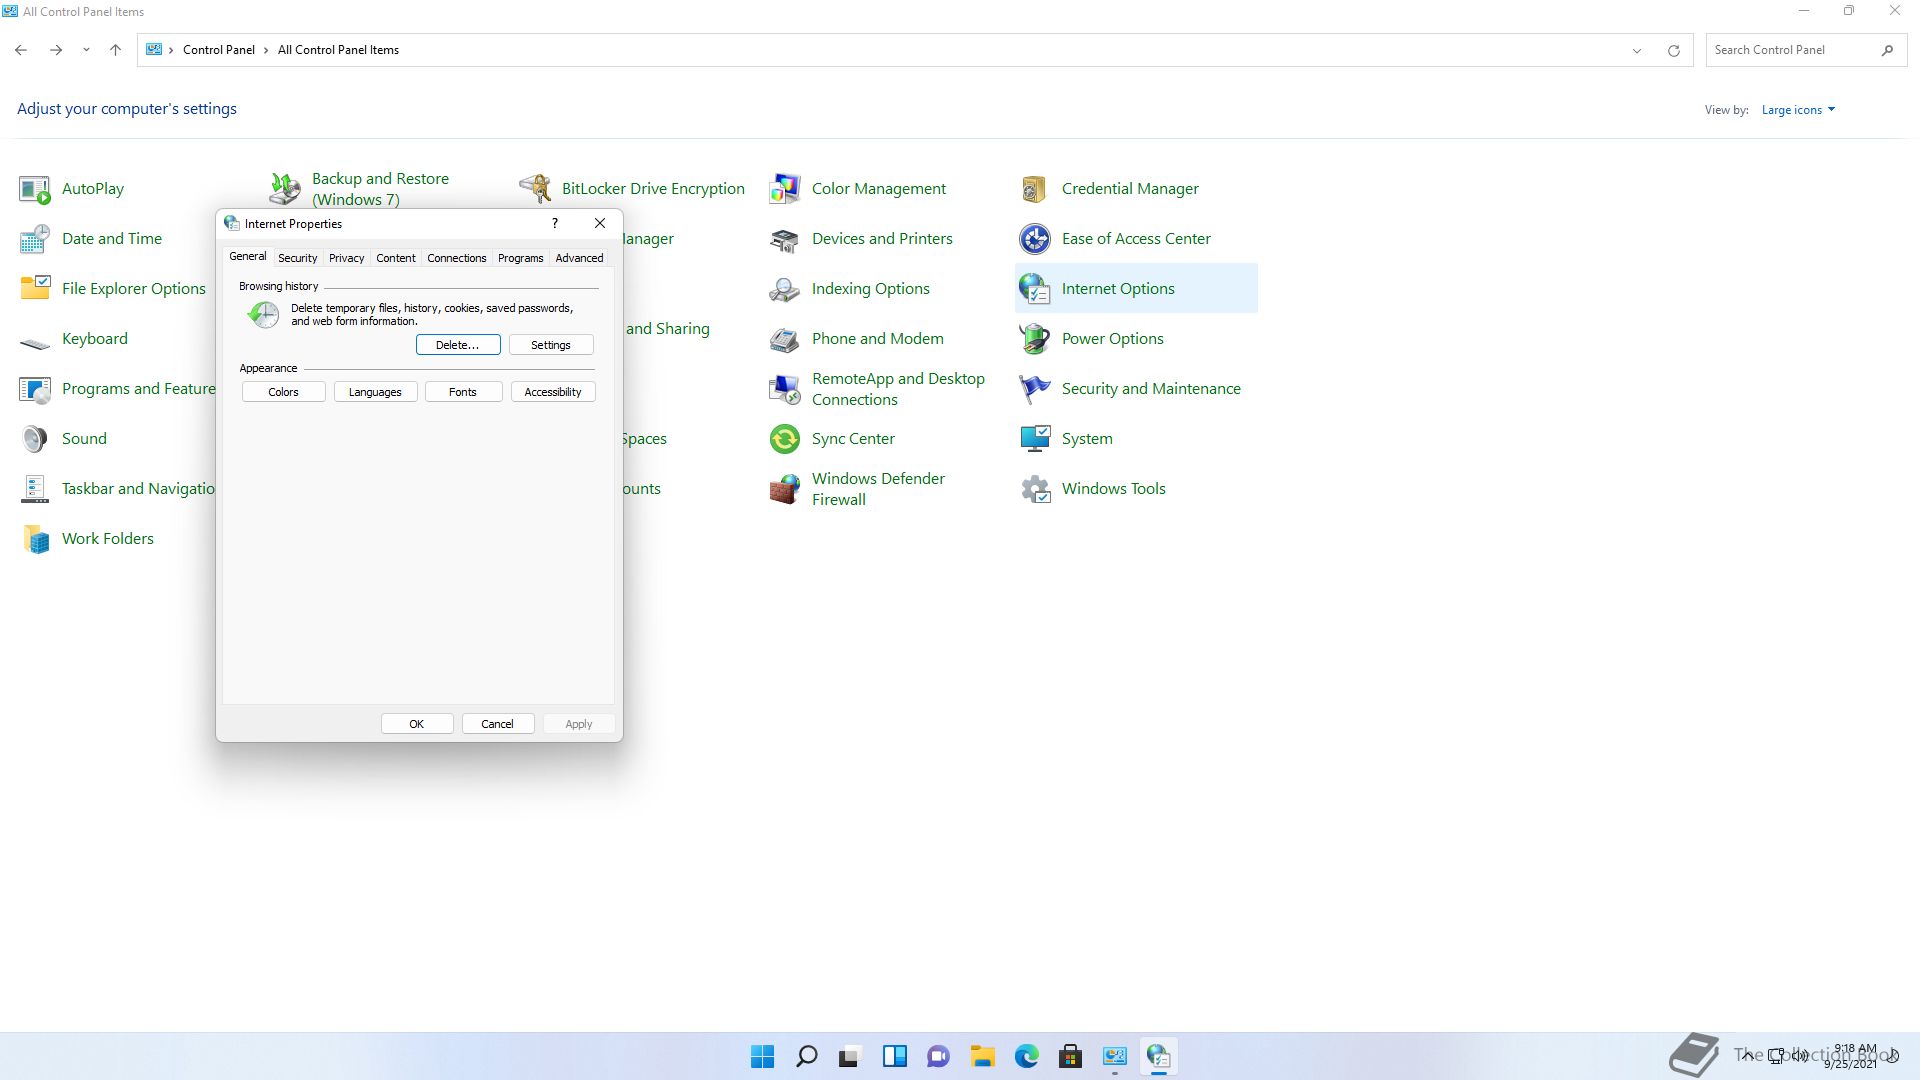Open the Programs and Features icon
The width and height of the screenshot is (1920, 1080).
[x=35, y=389]
